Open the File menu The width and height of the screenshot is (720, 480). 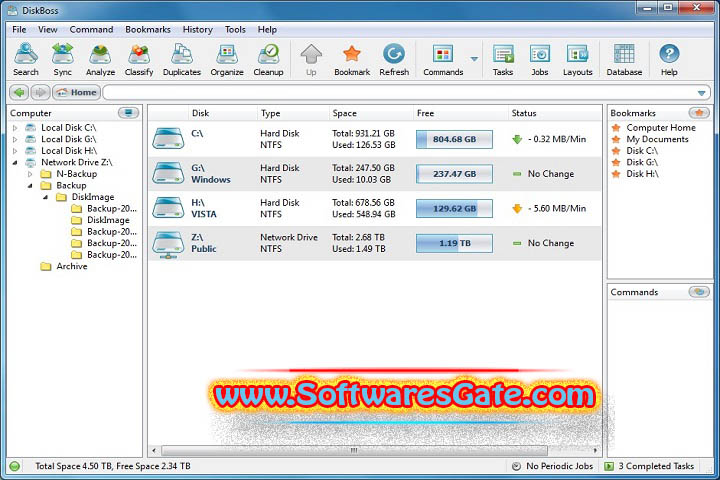[x=19, y=29]
